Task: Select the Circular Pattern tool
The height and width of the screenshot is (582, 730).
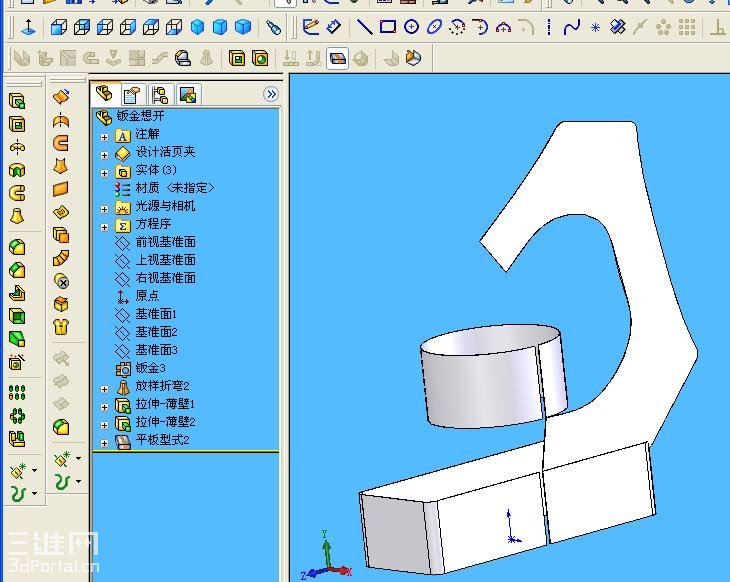Action: click(17, 415)
